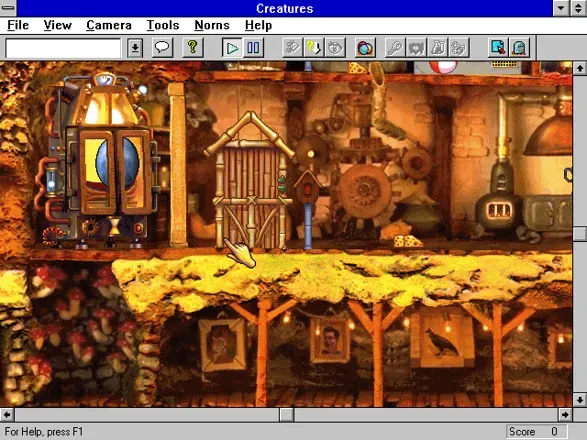Click the horizontal scrollbar right arrow
The image size is (587, 440).
tap(565, 415)
